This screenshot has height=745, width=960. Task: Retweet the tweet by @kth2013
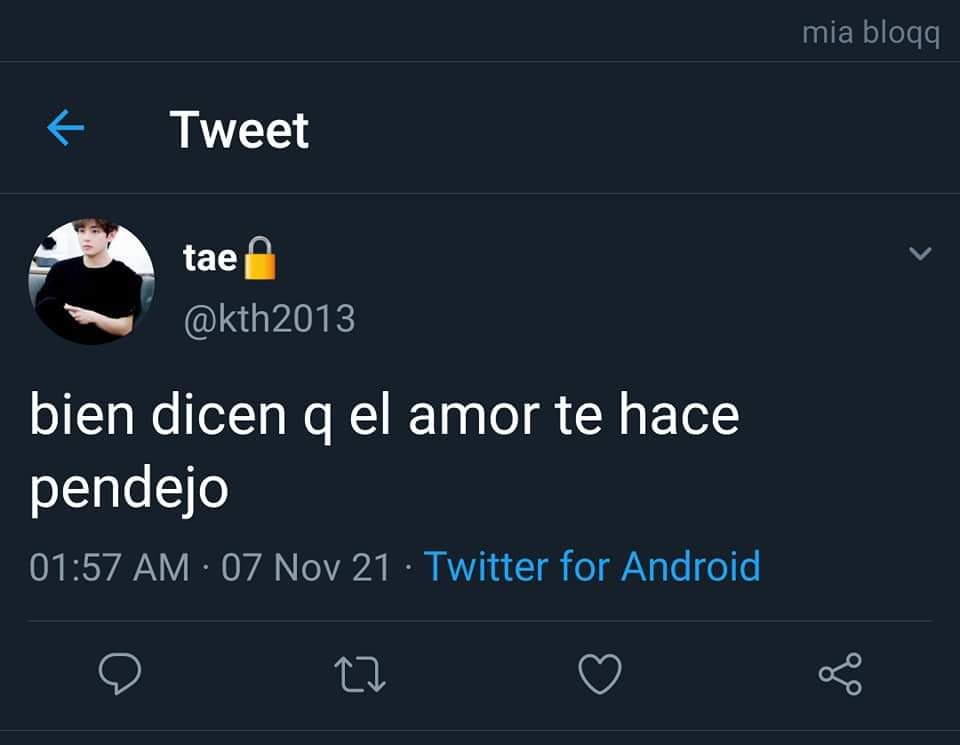pyautogui.click(x=360, y=674)
